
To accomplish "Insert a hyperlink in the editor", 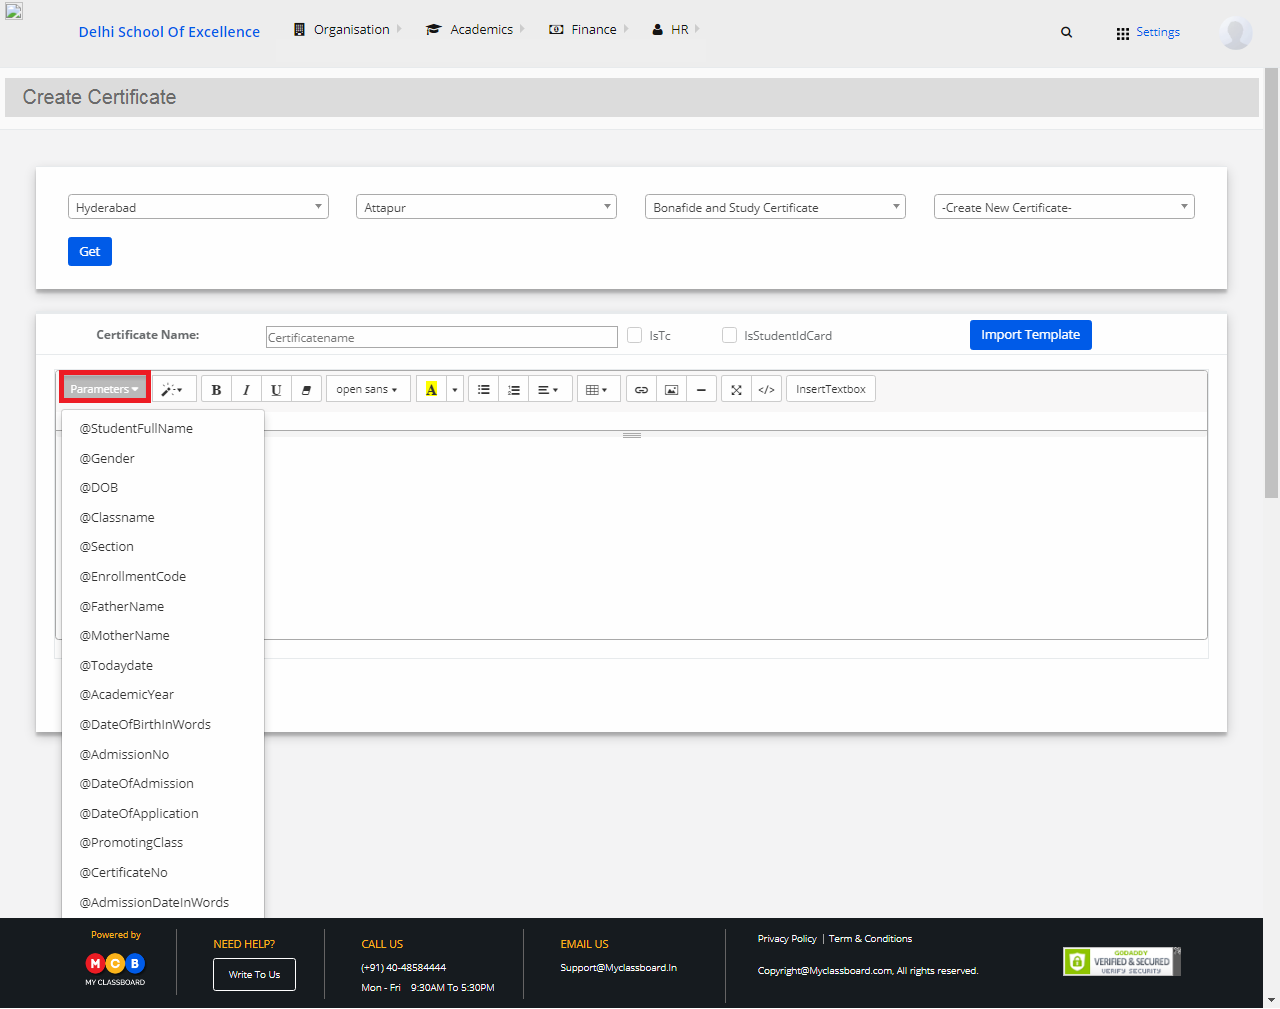I will click(642, 389).
